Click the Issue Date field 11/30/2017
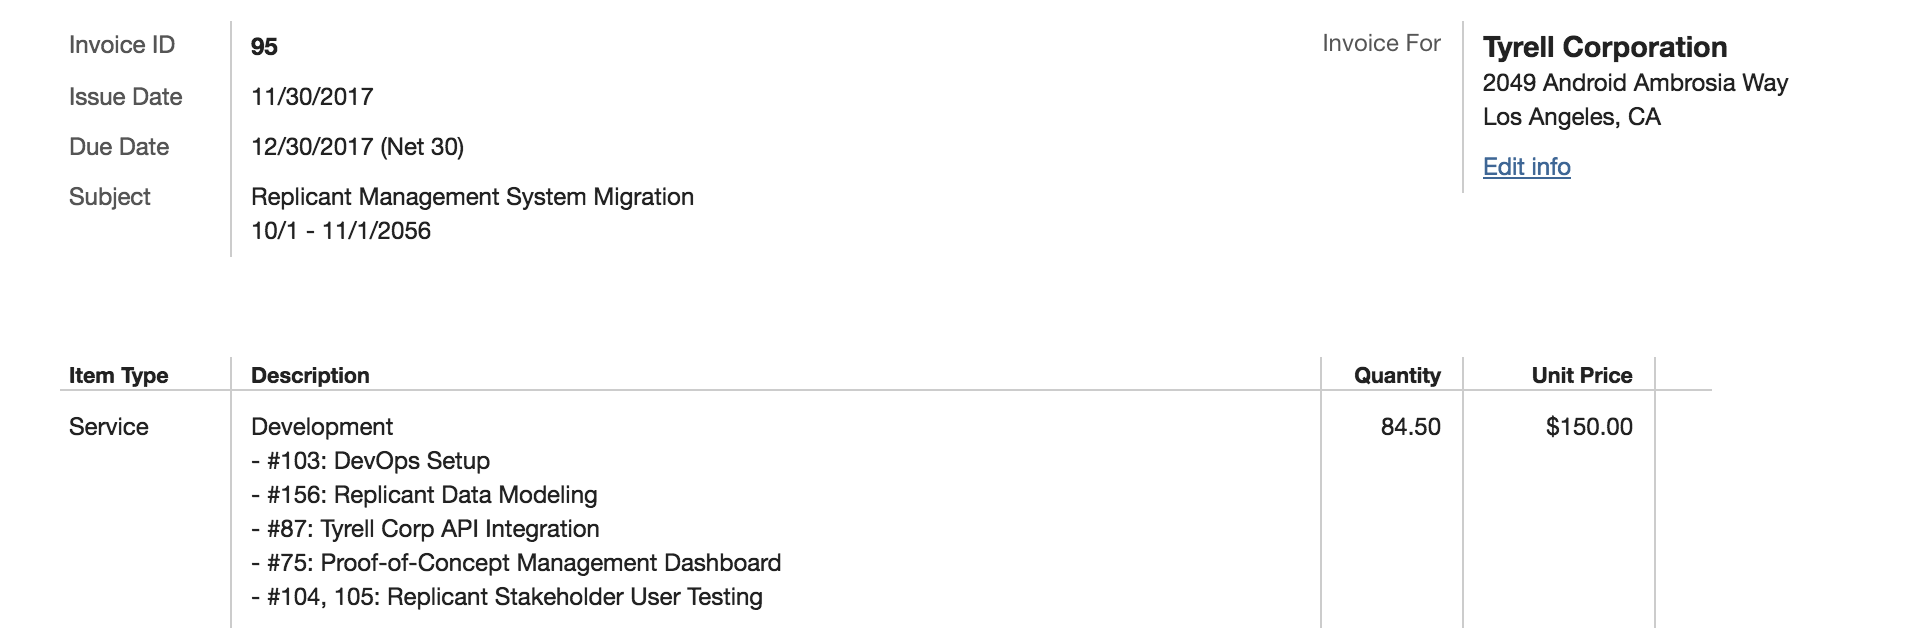 pyautogui.click(x=312, y=96)
